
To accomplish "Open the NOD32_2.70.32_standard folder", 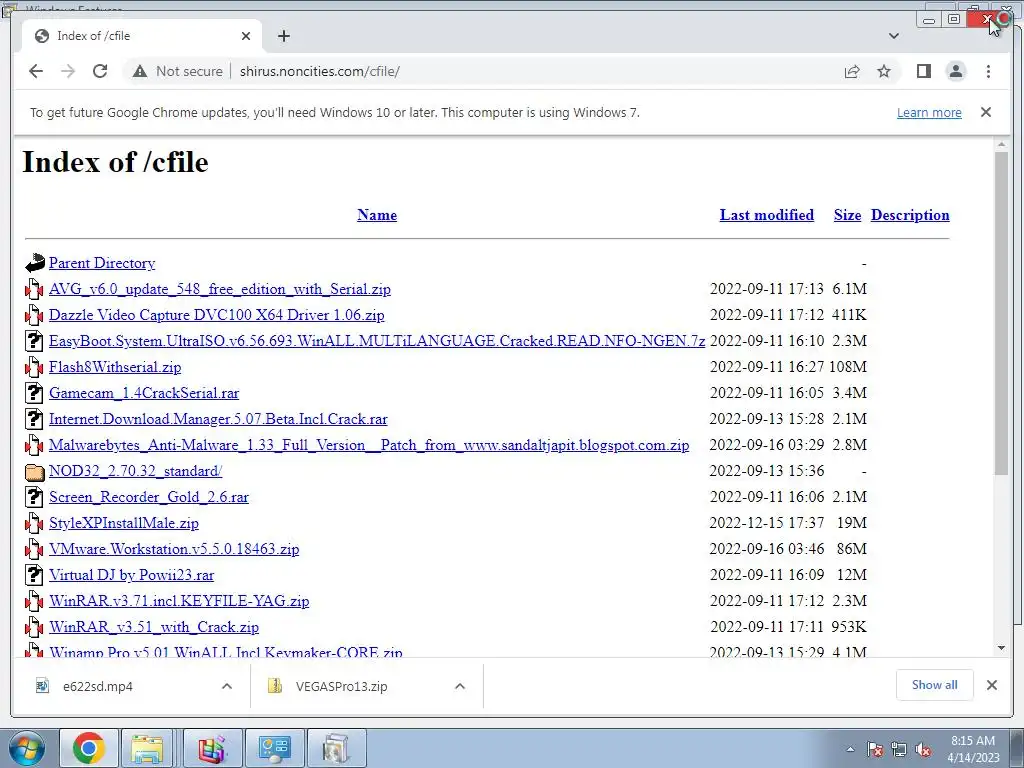I will click(135, 471).
